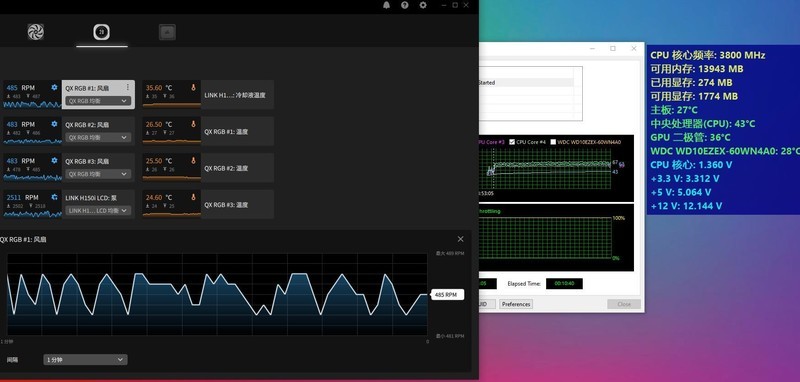The height and width of the screenshot is (382, 800).
Task: Minimize the stress test window
Action: coord(592,48)
